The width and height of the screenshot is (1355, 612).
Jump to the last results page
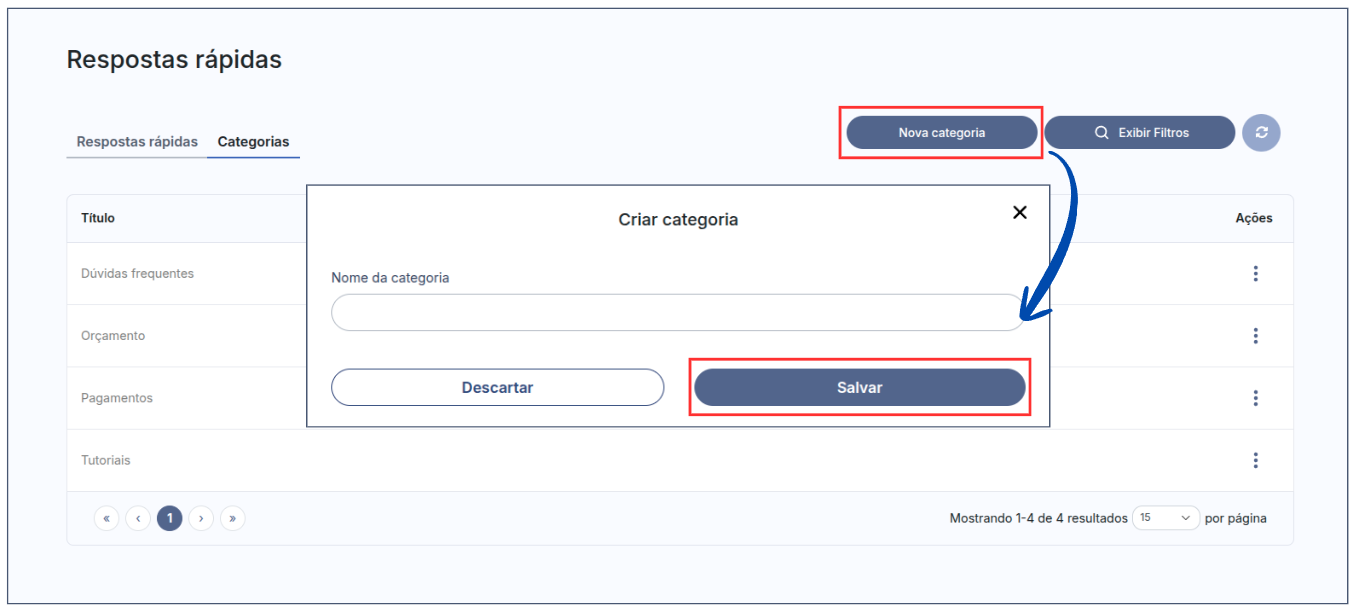[233, 518]
